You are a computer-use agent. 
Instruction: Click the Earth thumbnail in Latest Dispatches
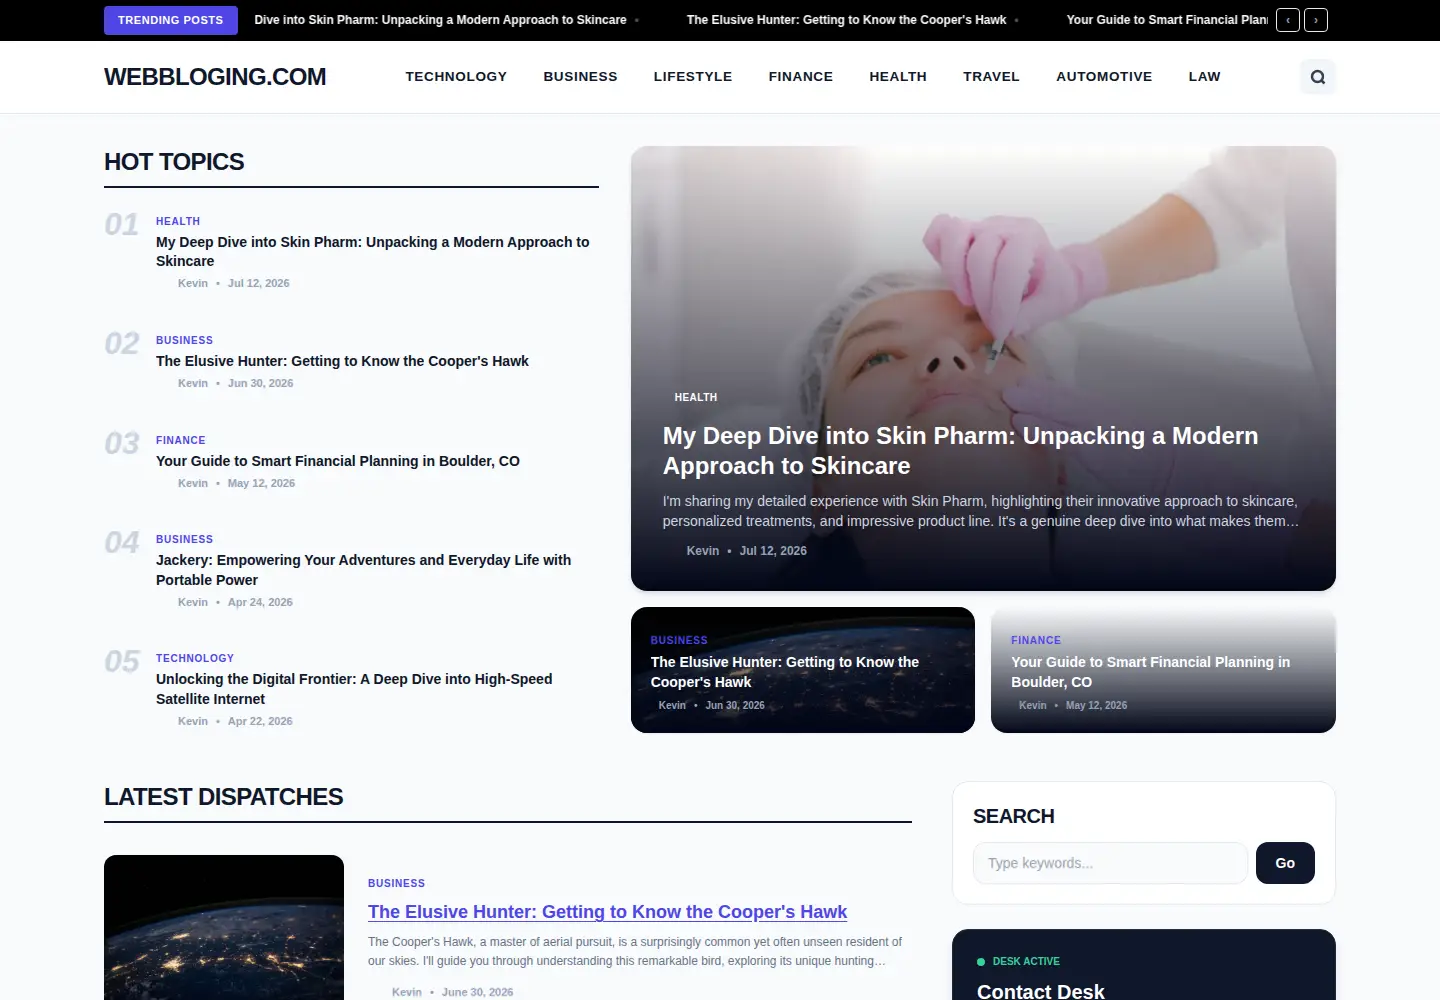tap(224, 927)
